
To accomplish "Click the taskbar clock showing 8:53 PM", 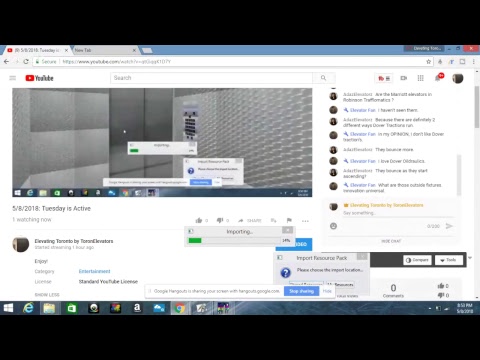I will [465, 308].
